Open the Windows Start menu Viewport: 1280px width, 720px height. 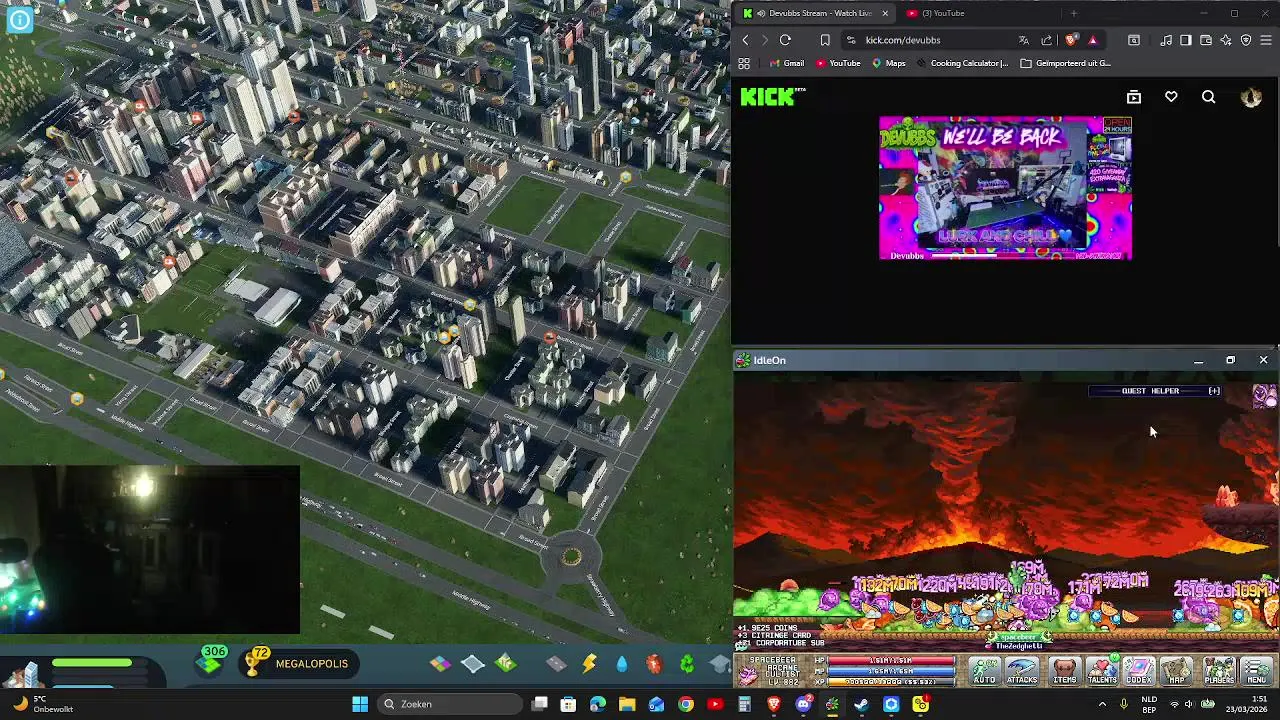(x=360, y=704)
